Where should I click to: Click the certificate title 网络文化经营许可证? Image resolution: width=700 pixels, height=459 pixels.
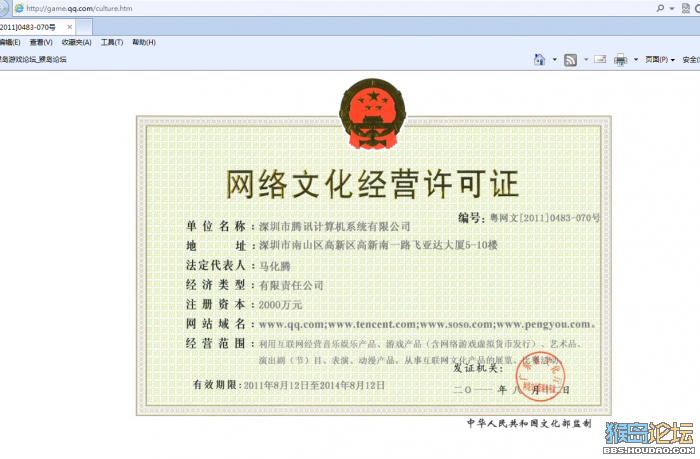click(373, 184)
